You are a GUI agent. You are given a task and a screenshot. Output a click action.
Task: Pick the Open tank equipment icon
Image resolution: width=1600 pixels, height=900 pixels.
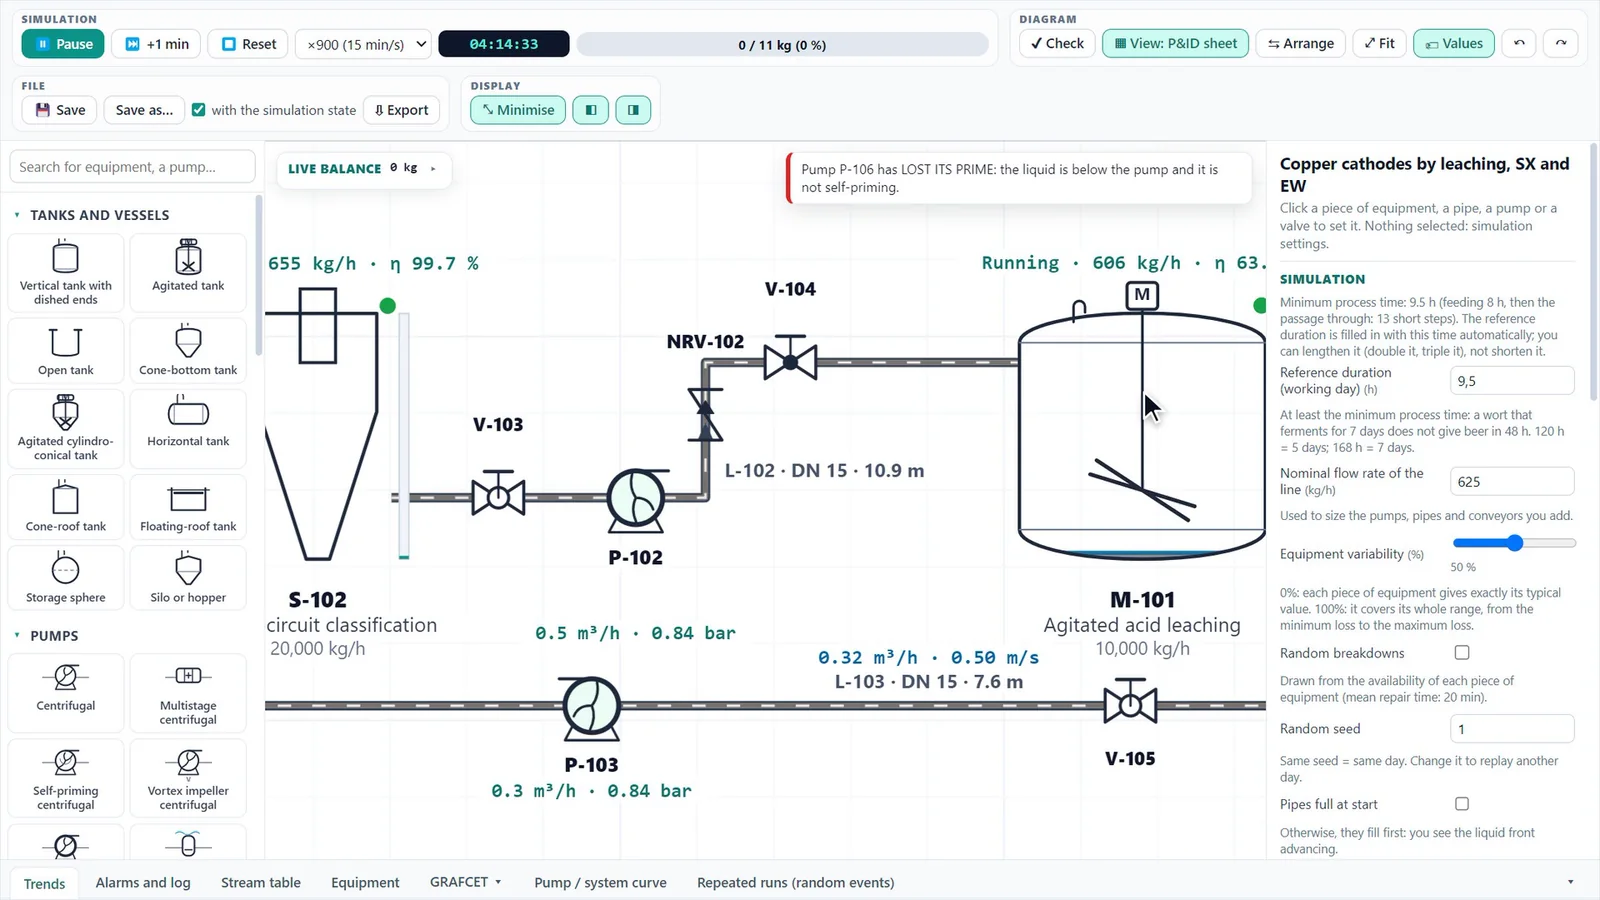pyautogui.click(x=66, y=350)
